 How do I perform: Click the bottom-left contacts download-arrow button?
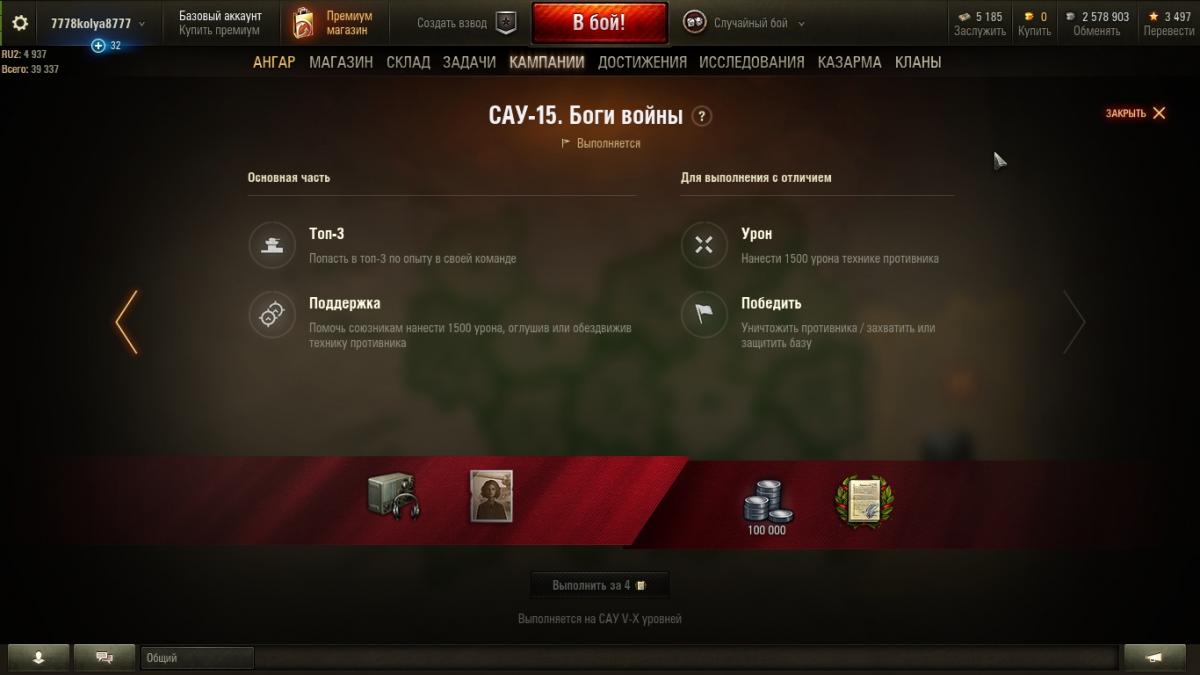click(39, 657)
